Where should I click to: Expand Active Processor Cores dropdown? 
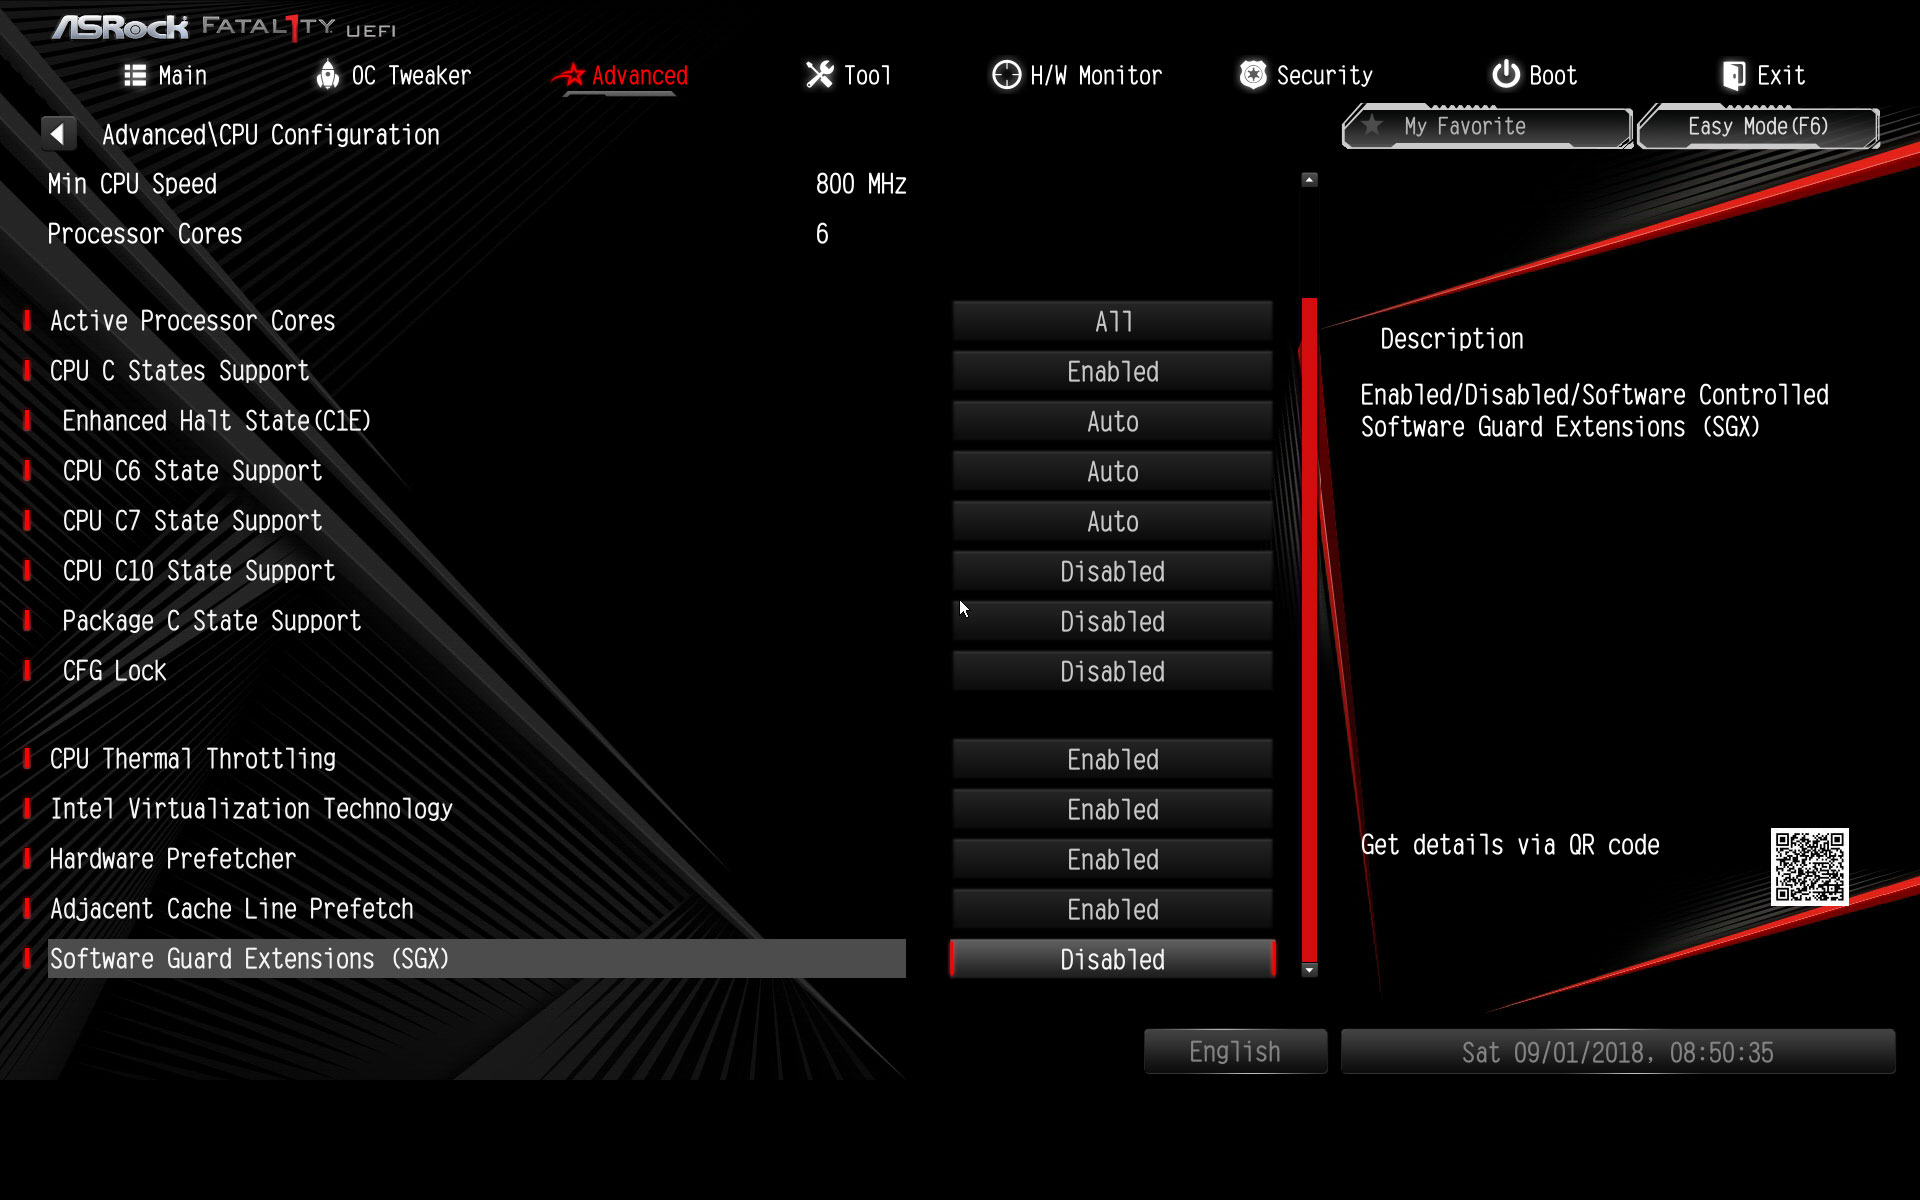coord(1113,321)
